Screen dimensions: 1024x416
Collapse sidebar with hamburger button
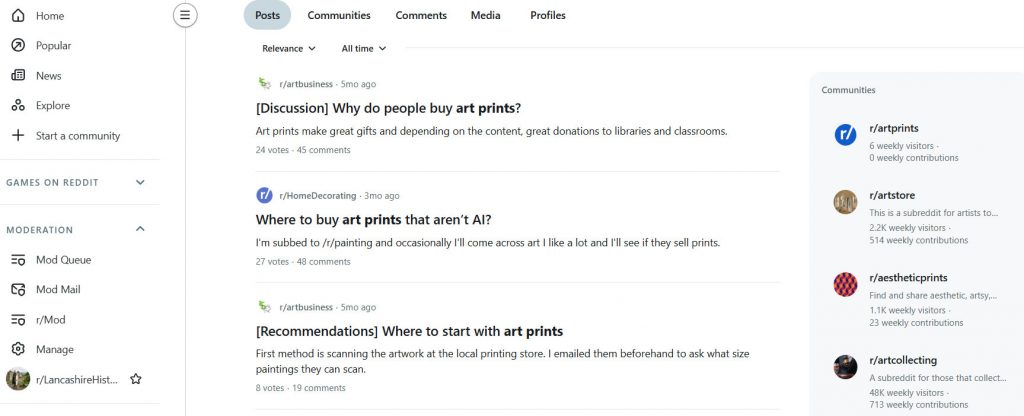coord(185,15)
